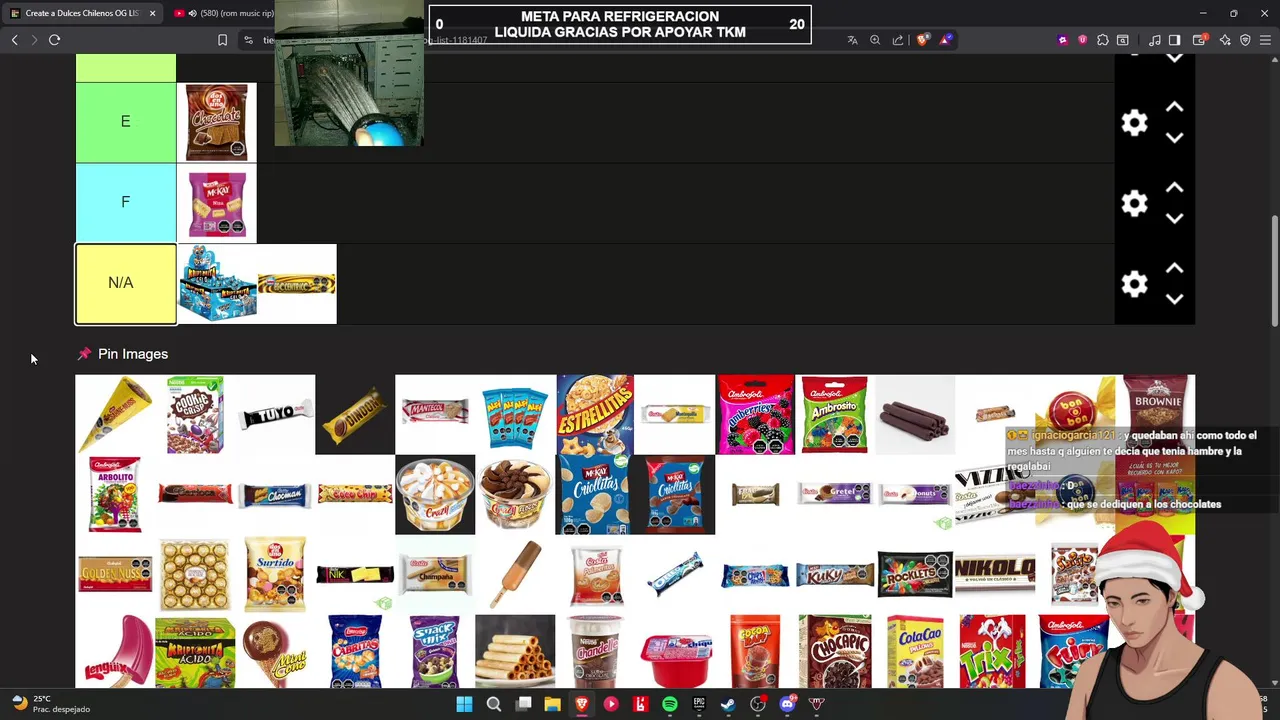Pick the Golden Nuss chocolate bar image

[x=115, y=574]
